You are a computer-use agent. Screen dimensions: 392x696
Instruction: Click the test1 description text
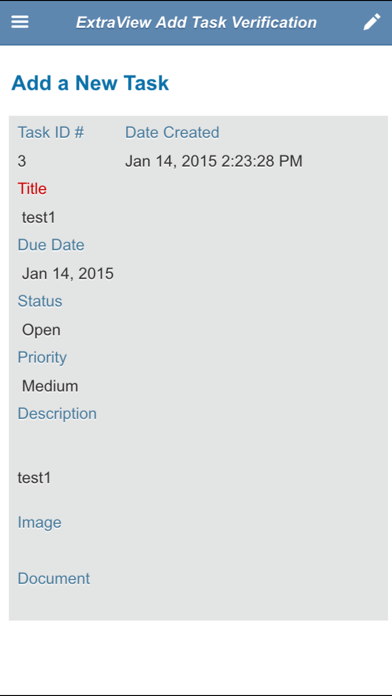pos(34,478)
